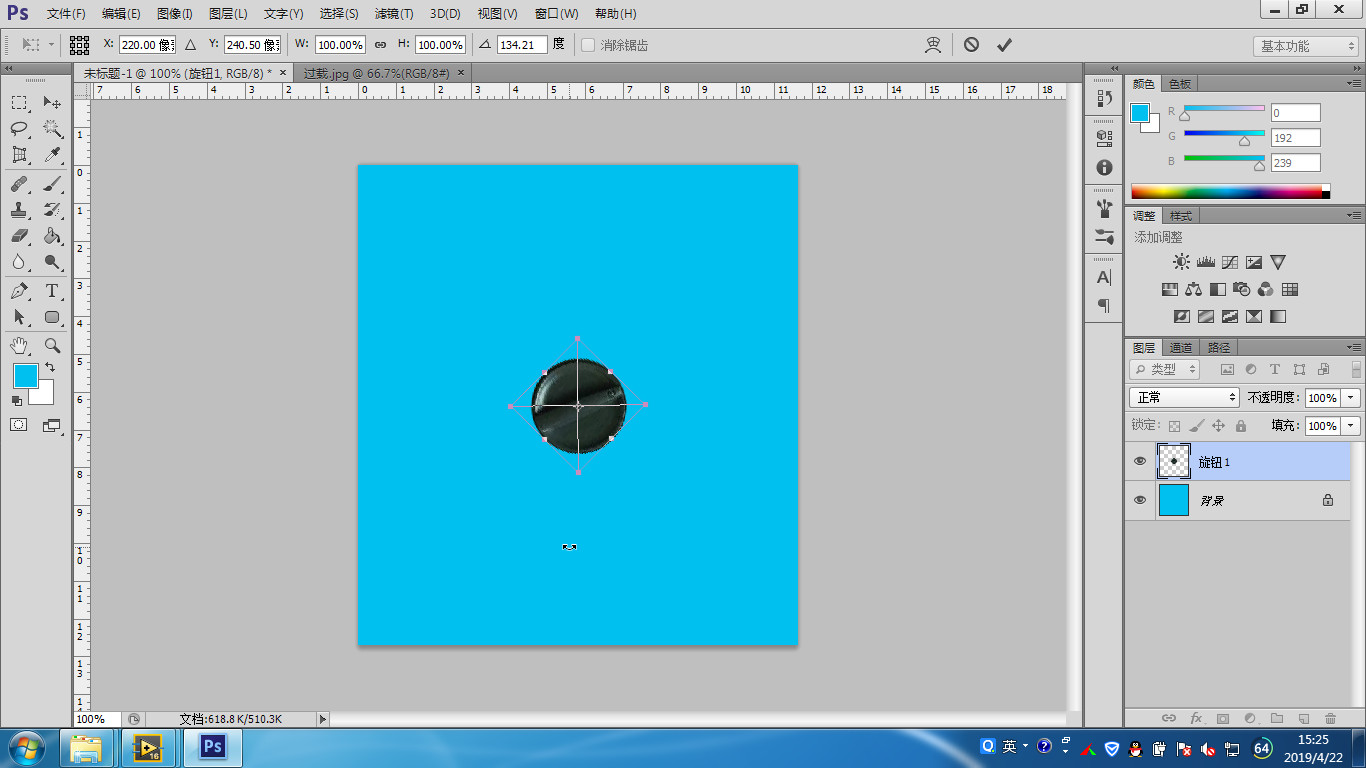Select the Paint Bucket tool
The image size is (1366, 768).
52,236
